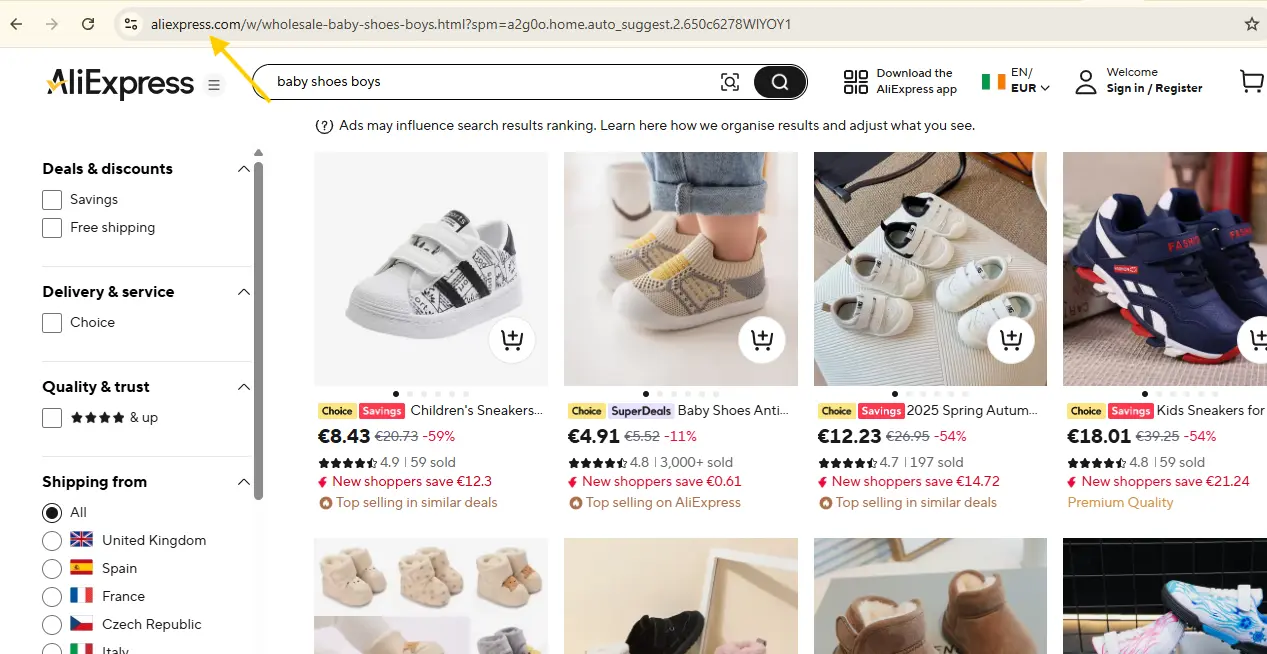Collapse the Shipping from section
Screen dimensions: 1267x654
click(x=243, y=481)
